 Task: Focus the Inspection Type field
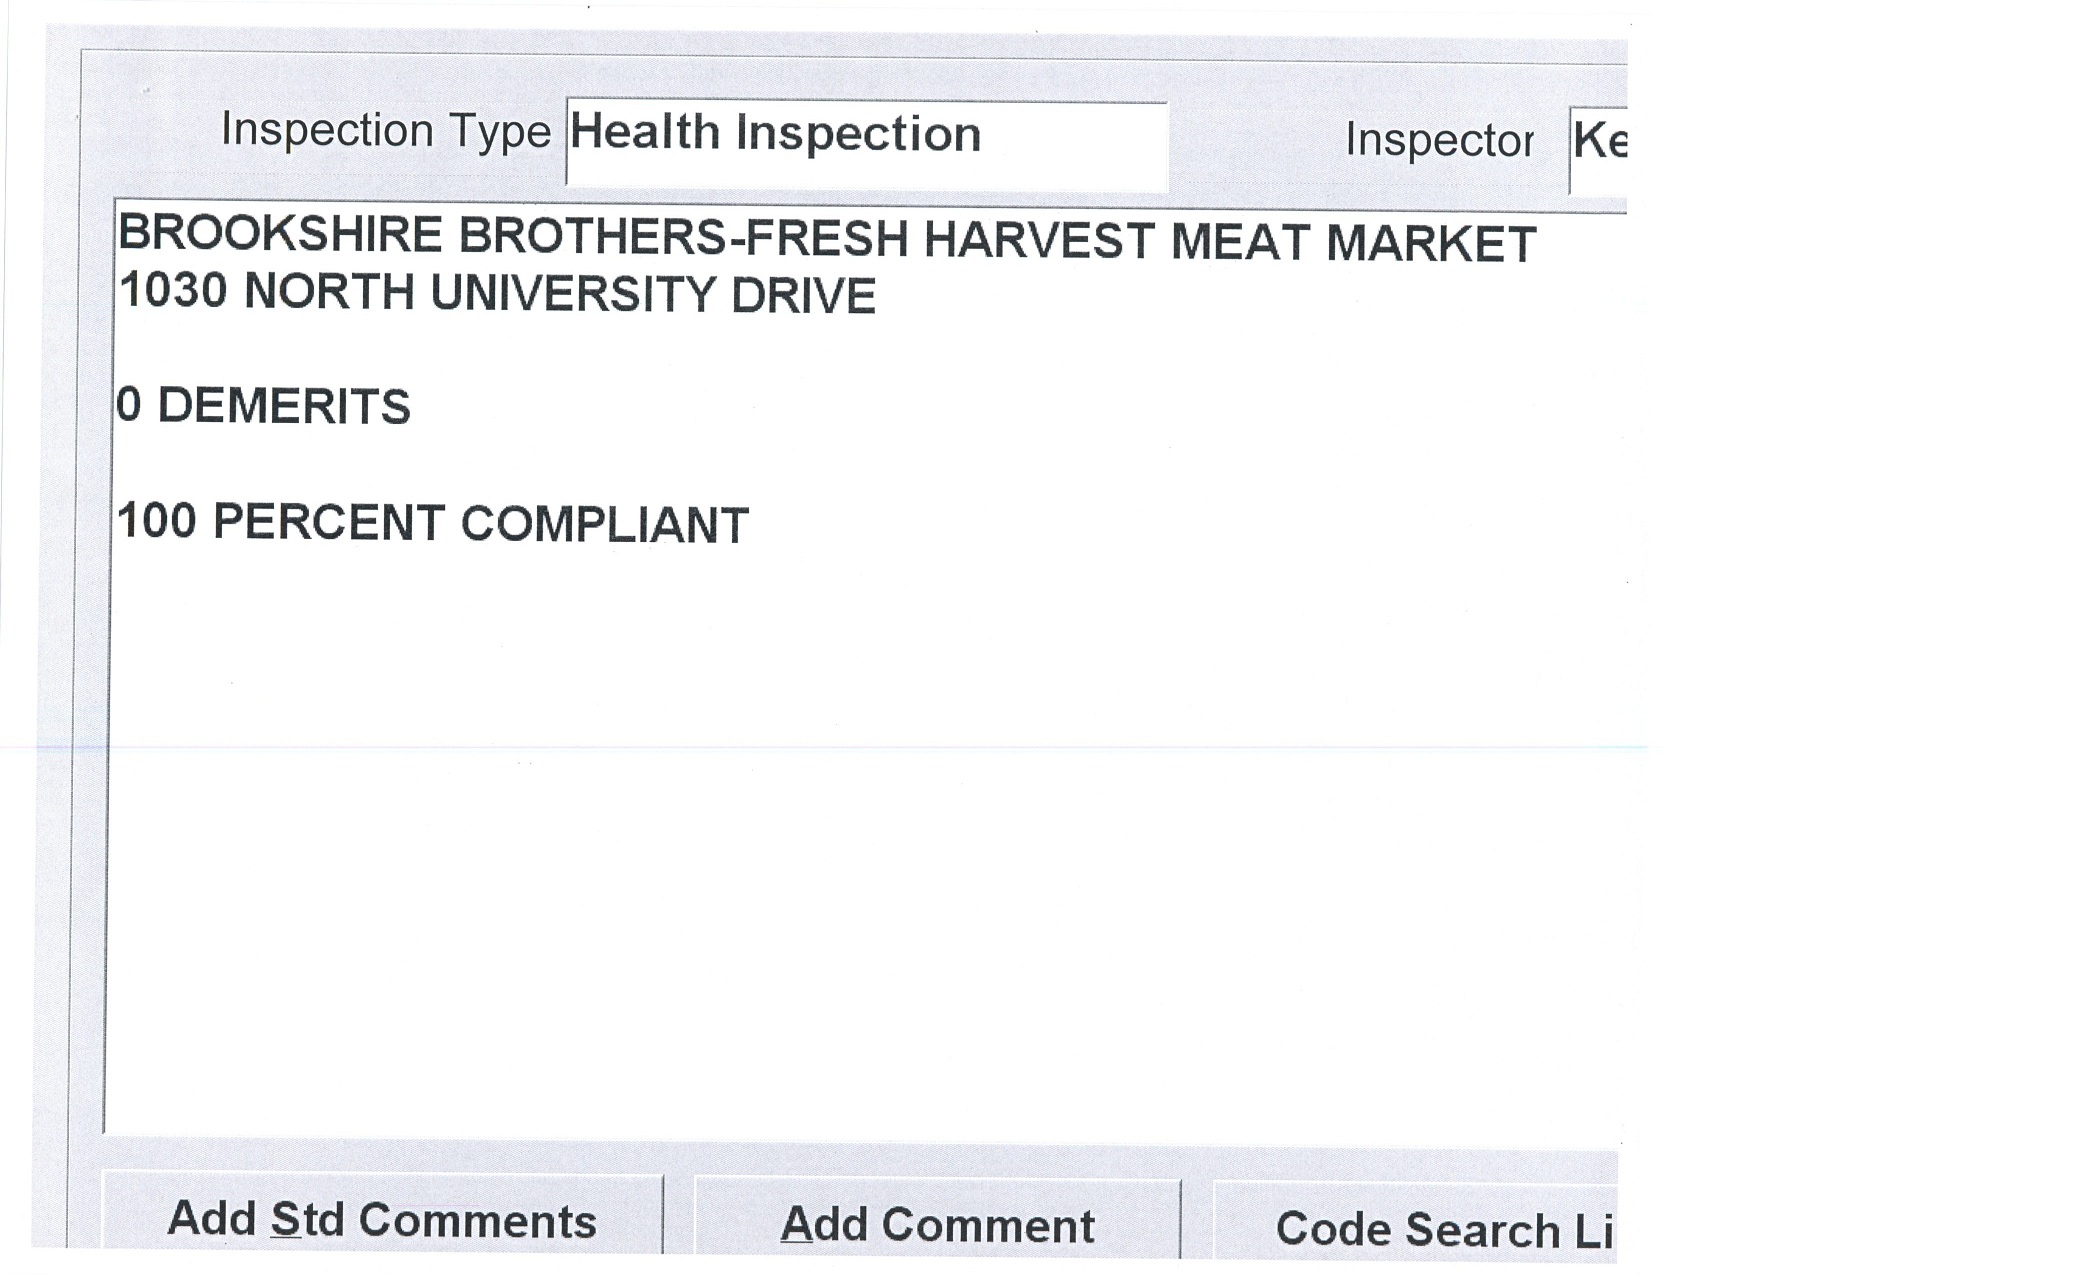pos(866,143)
